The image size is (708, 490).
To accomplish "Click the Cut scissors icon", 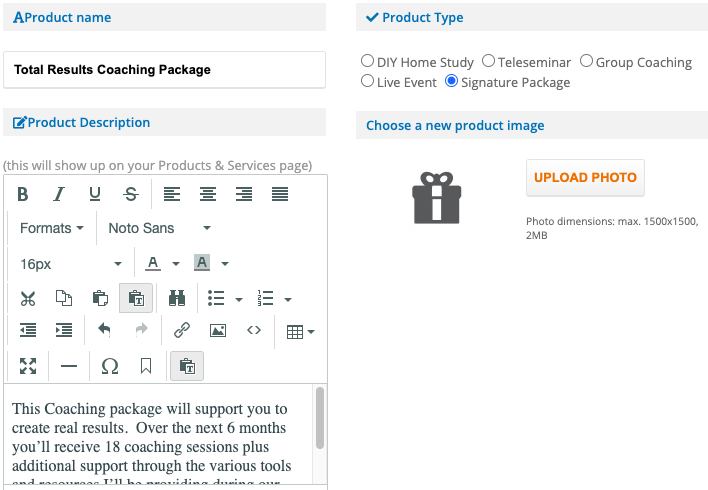I will (28, 298).
